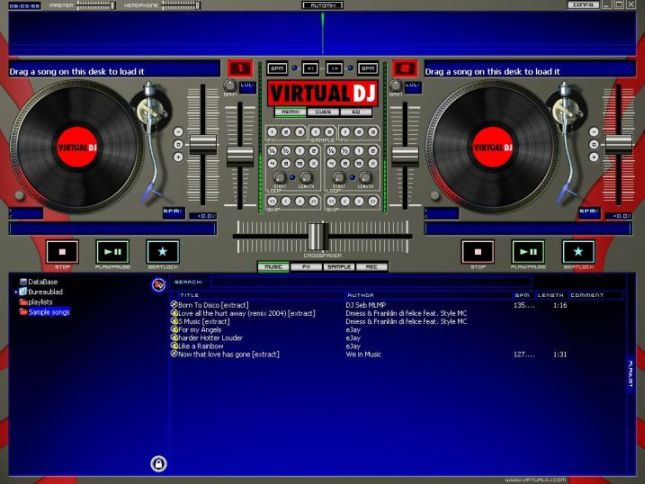Image resolution: width=645 pixels, height=484 pixels.
Task: Click the Autofix button at top center
Action: click(x=323, y=5)
